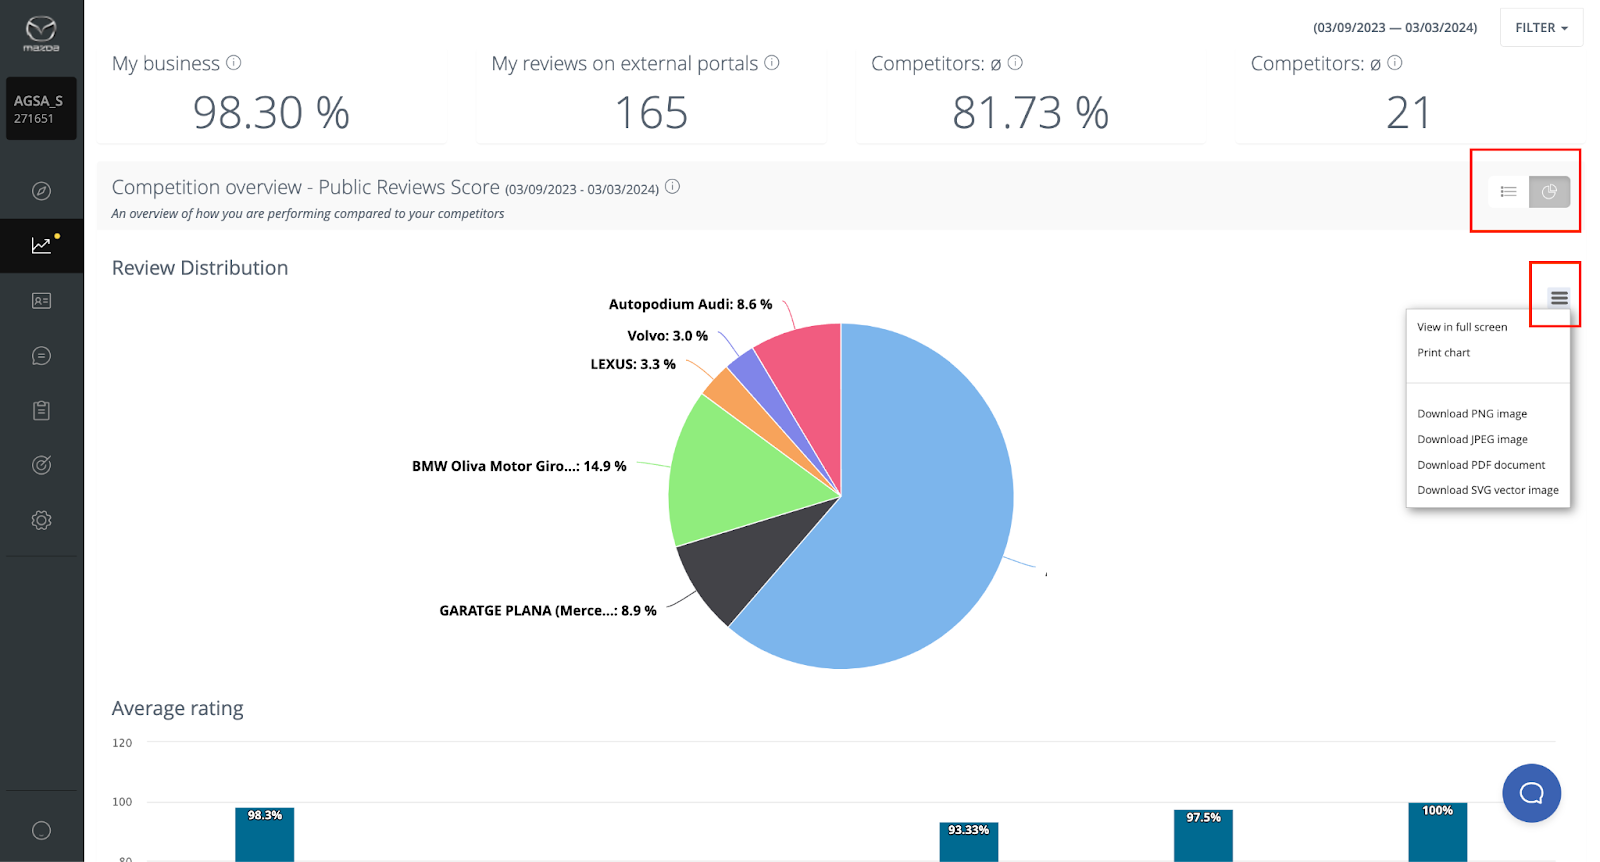Click the Review Distribution heading

coord(200,268)
